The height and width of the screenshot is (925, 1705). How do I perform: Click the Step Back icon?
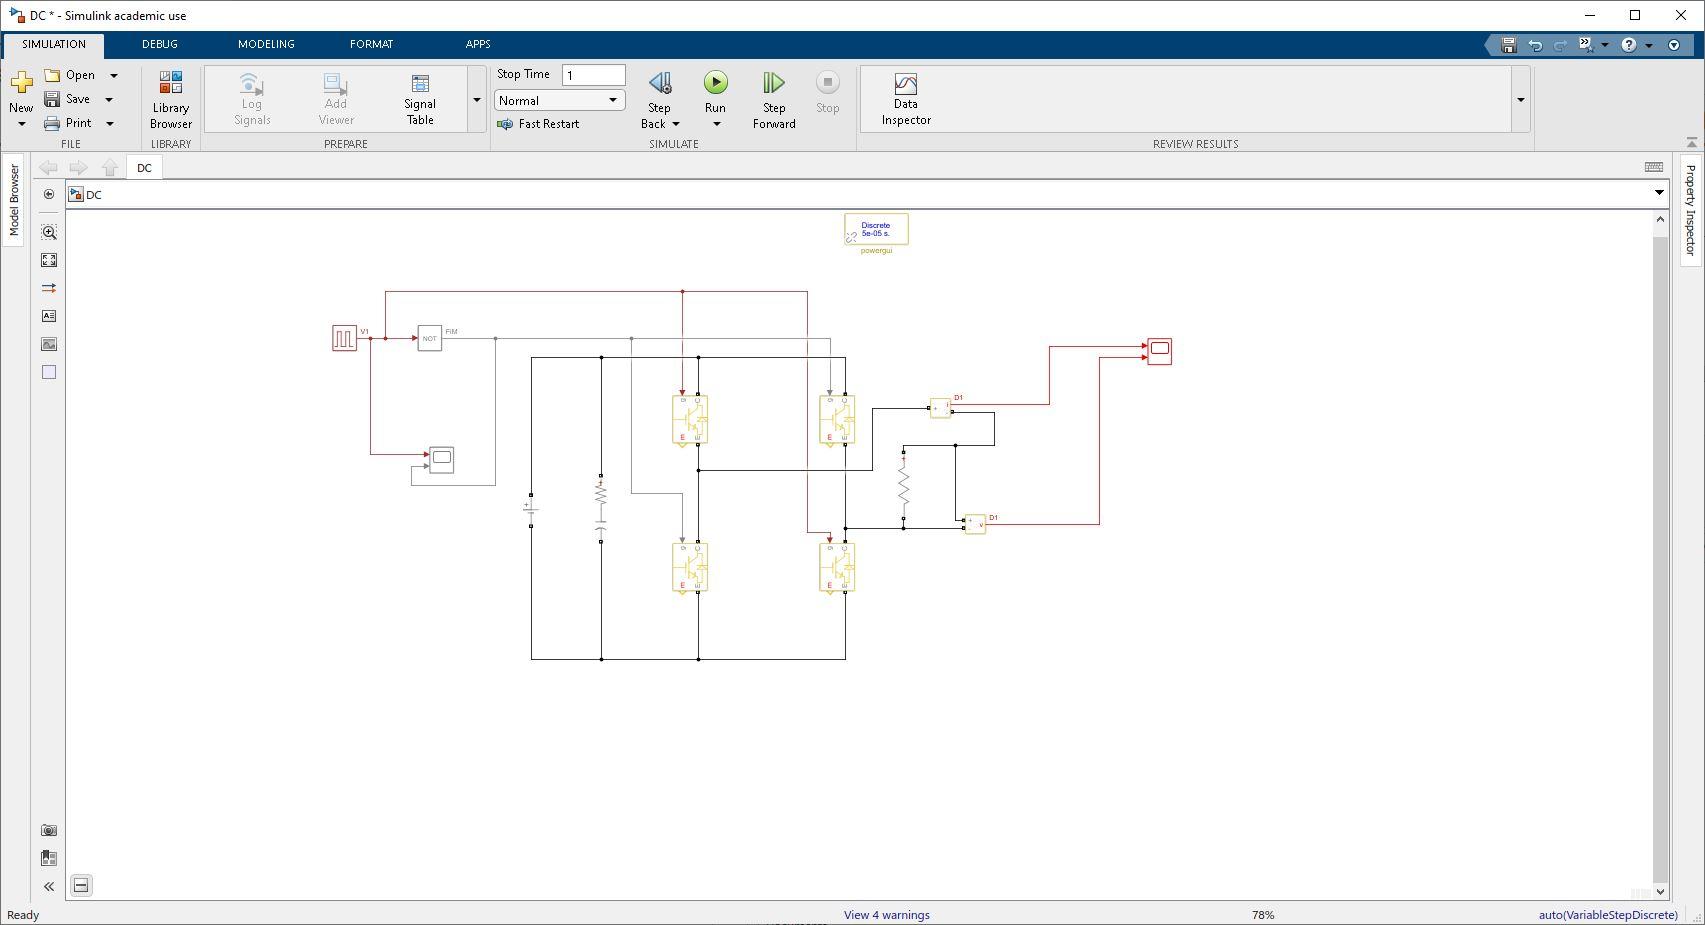click(660, 84)
